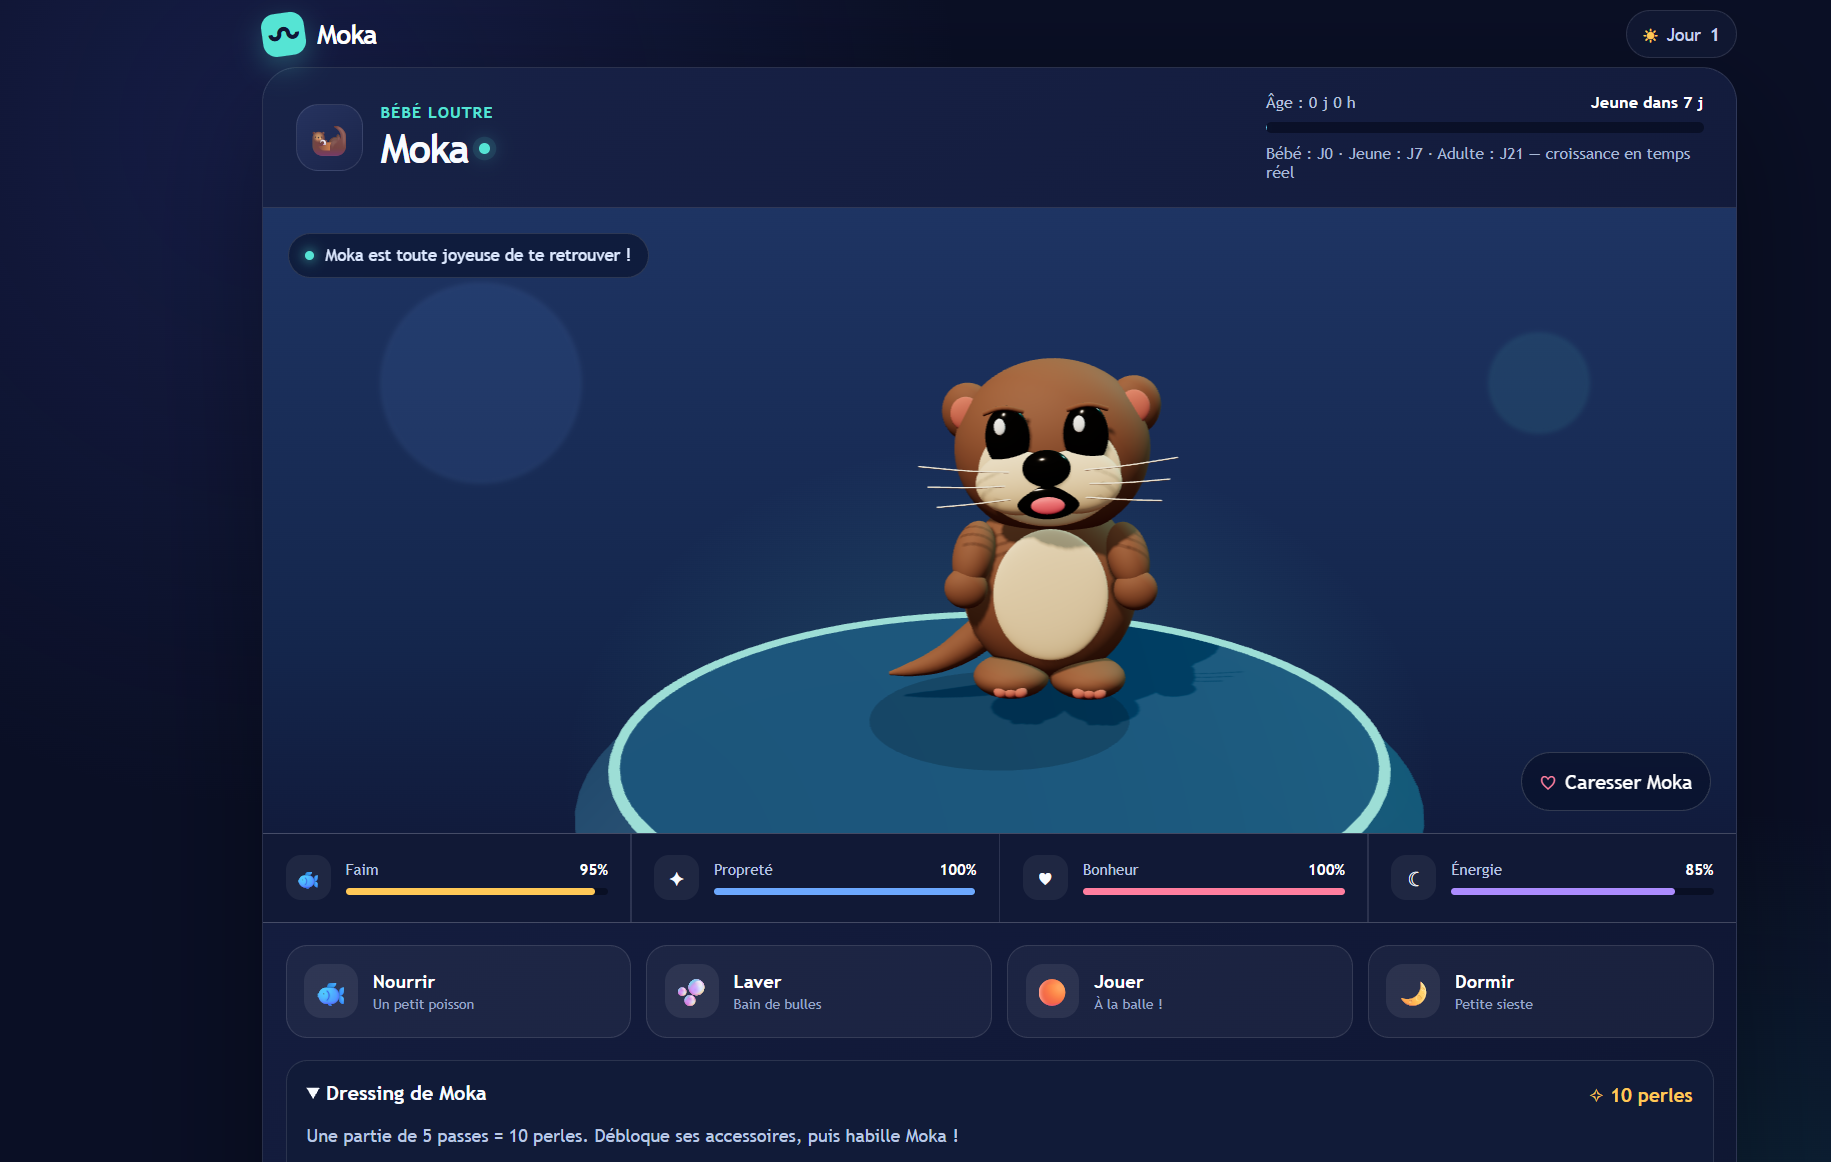Image resolution: width=1831 pixels, height=1162 pixels.
Task: Click the 'Jeune dans 7 j' label
Action: (x=1647, y=102)
